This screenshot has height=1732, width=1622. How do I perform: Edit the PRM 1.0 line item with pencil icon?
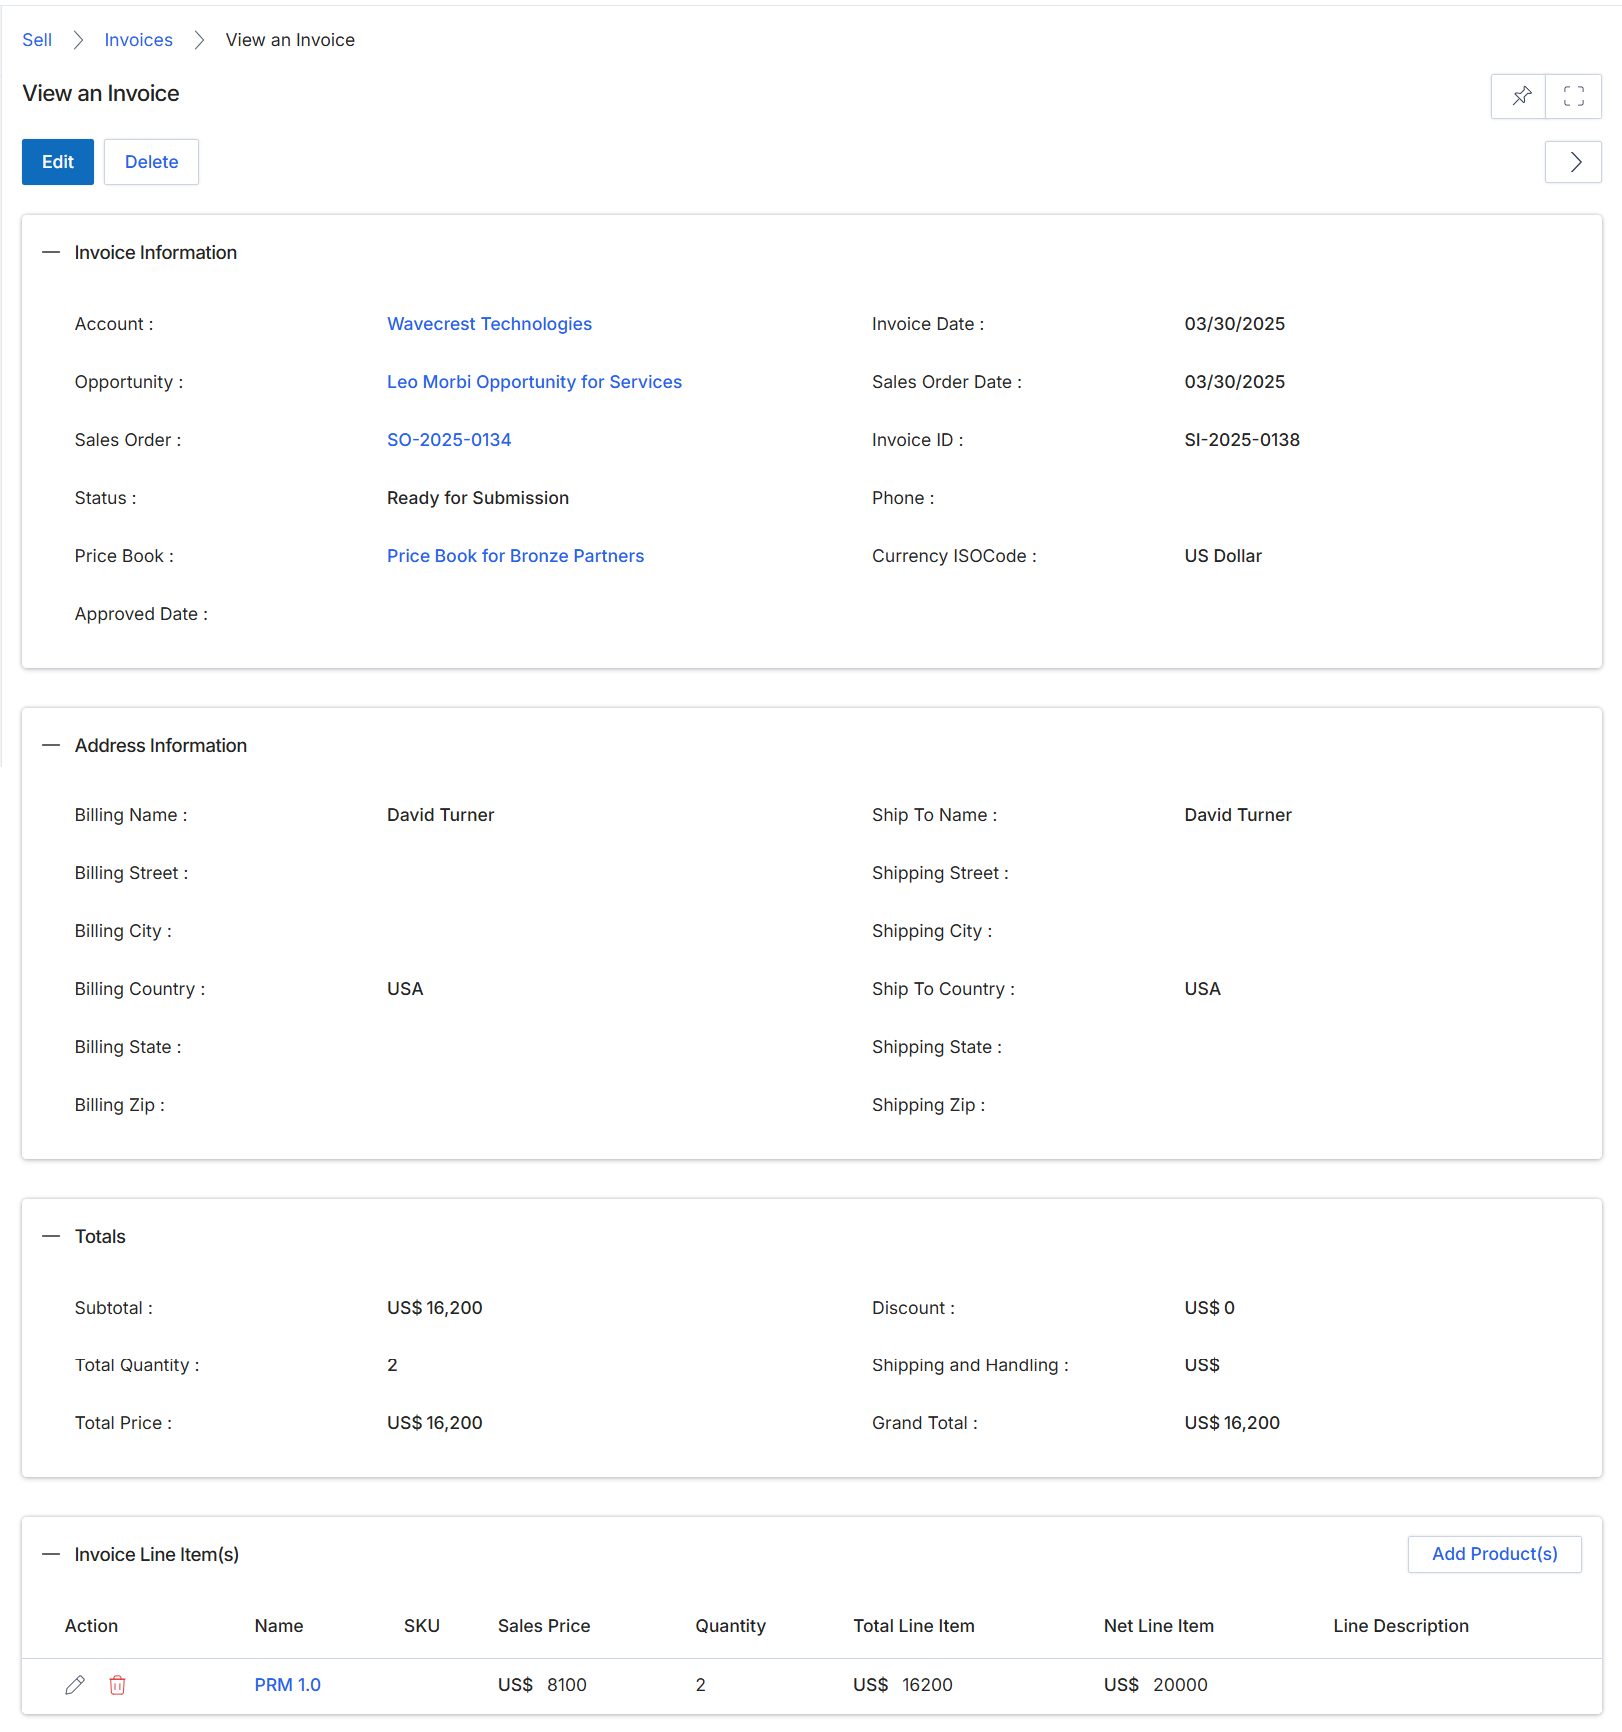click(x=75, y=1685)
